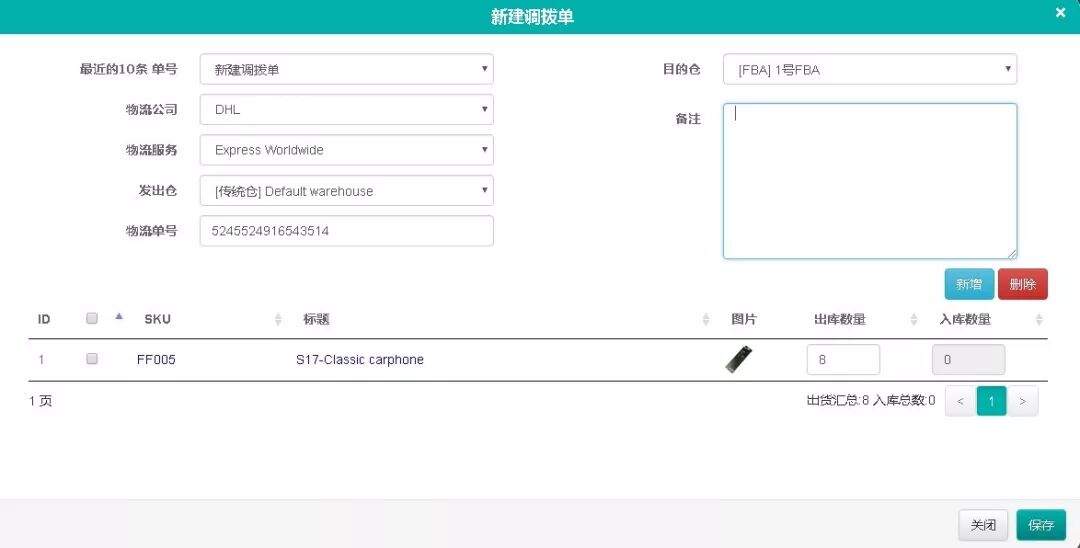The image size is (1080, 548).
Task: Click the resize grip of 备注 textarea
Action: coord(1012,254)
